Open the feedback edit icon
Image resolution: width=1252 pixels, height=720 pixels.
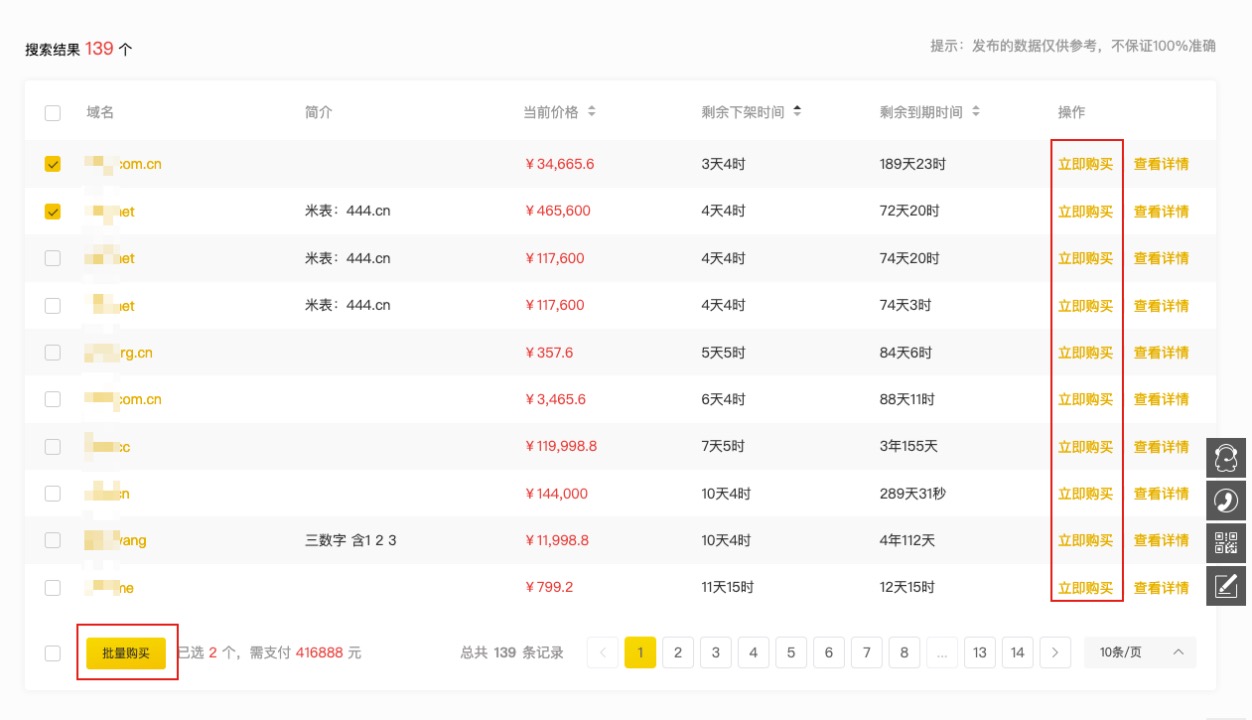(x=1226, y=586)
